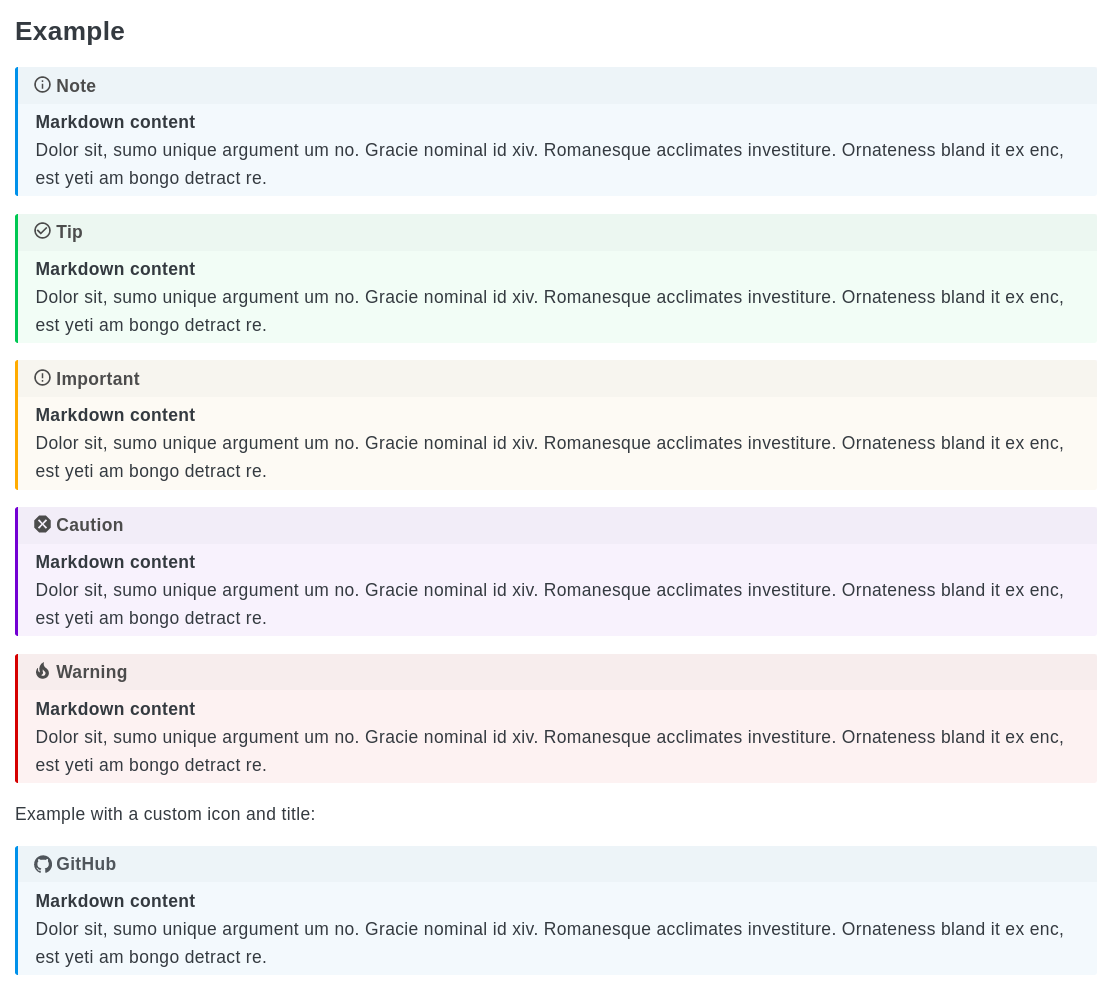This screenshot has width=1118, height=993.
Task: Click the GitHub octocat icon
Action: 43,863
